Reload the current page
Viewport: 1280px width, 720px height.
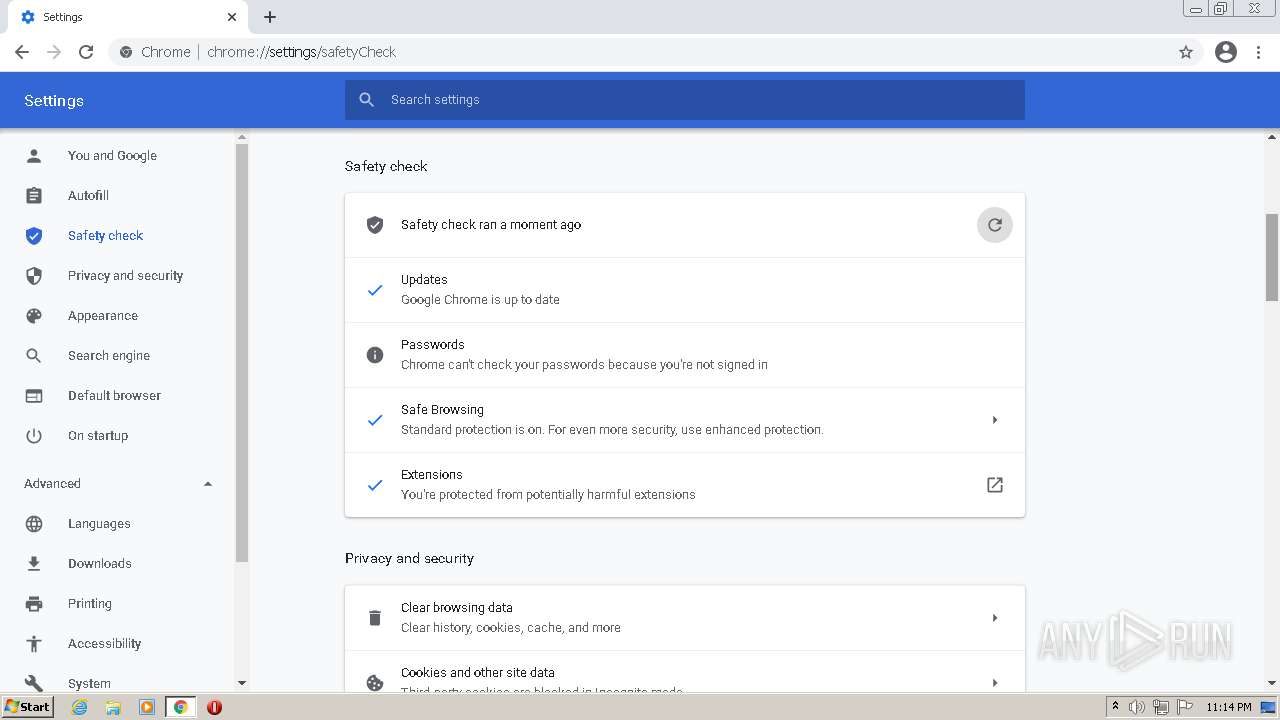[86, 52]
